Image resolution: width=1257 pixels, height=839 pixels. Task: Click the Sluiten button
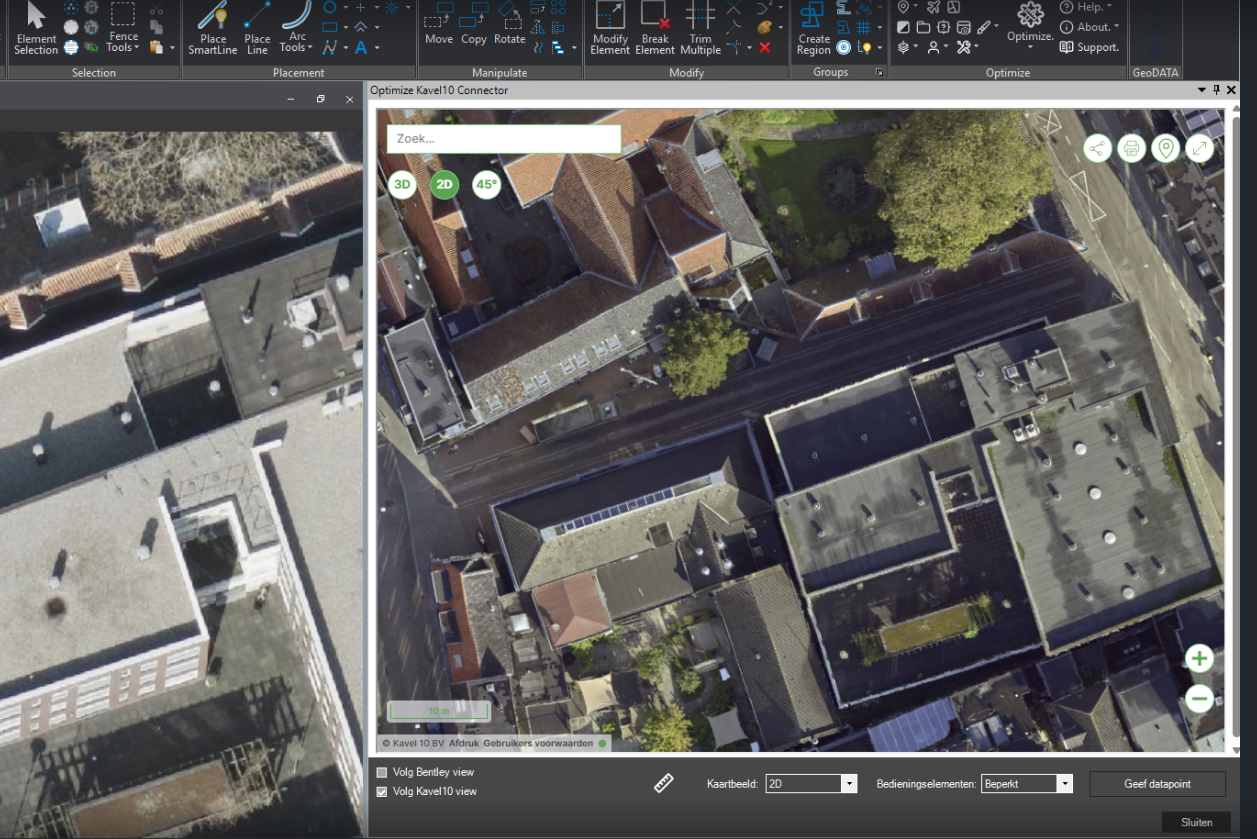(x=1196, y=822)
